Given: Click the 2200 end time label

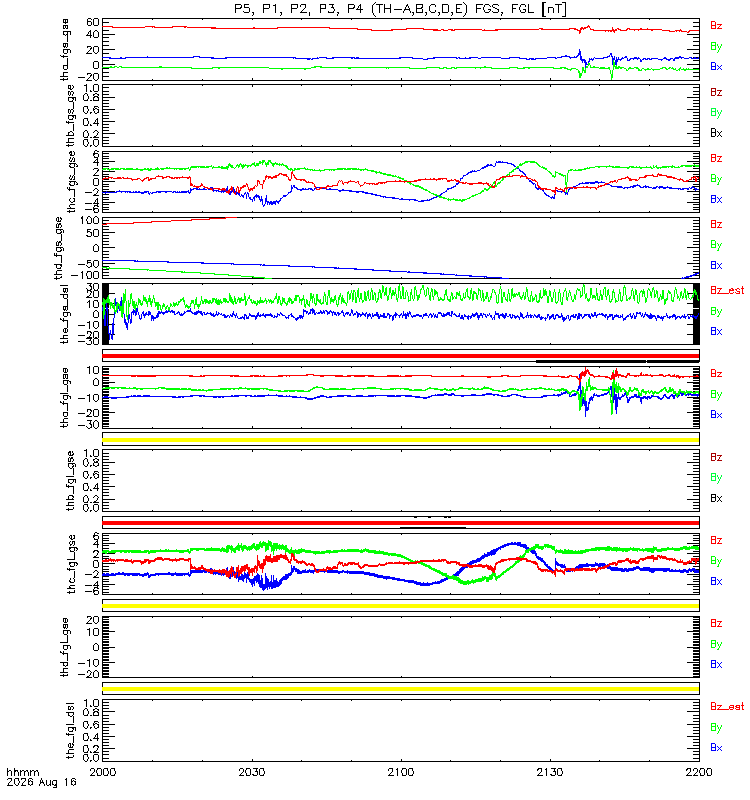Looking at the screenshot, I should point(698,772).
